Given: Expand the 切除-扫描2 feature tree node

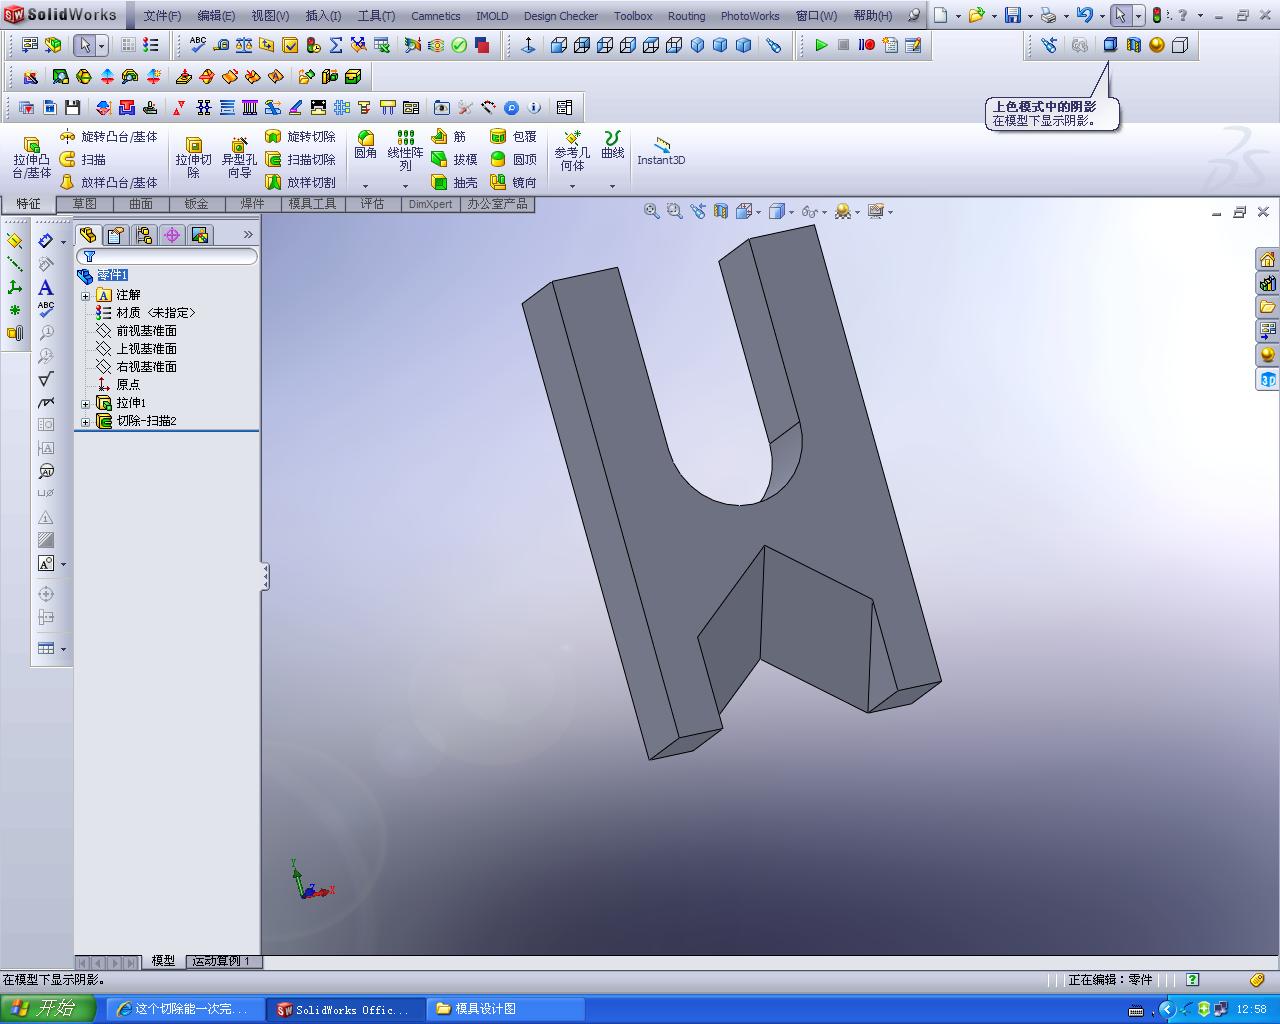Looking at the screenshot, I should point(85,421).
